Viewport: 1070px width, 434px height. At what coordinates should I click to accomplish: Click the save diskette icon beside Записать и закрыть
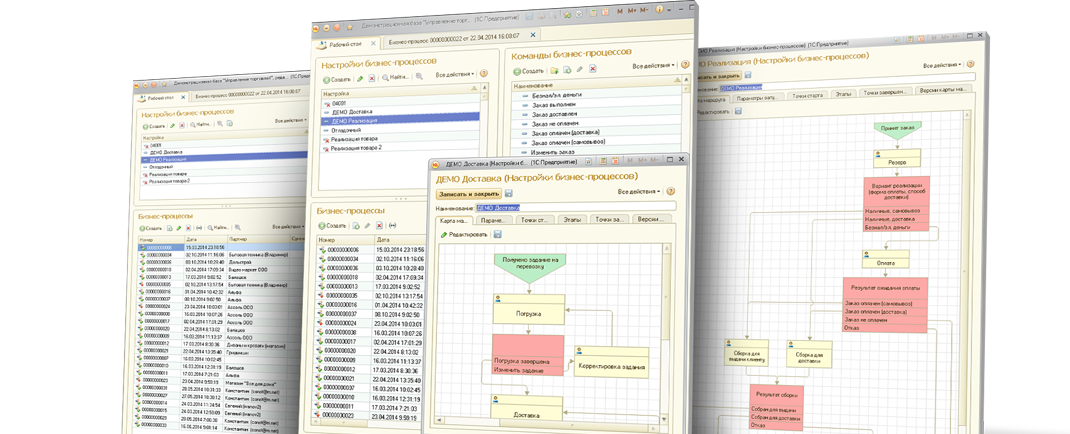(x=509, y=192)
